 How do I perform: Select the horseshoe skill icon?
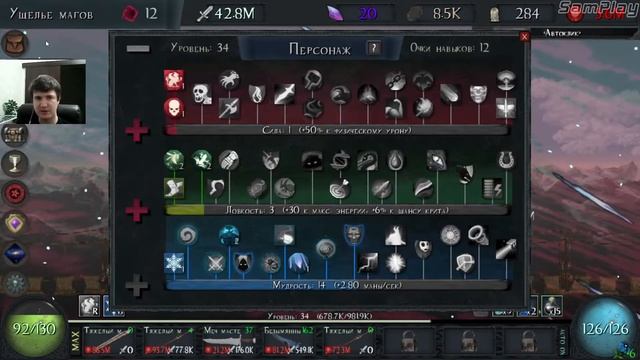[x=506, y=160]
